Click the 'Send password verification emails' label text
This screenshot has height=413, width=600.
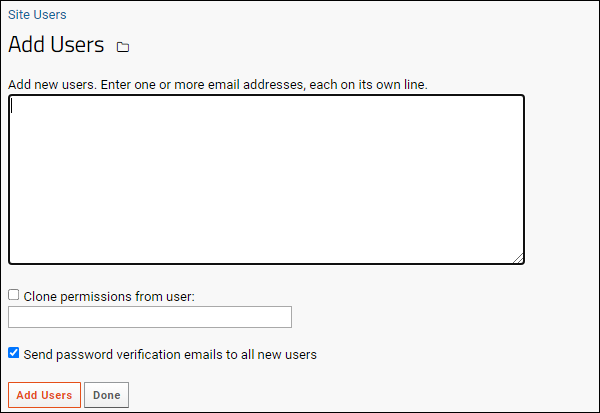170,354
